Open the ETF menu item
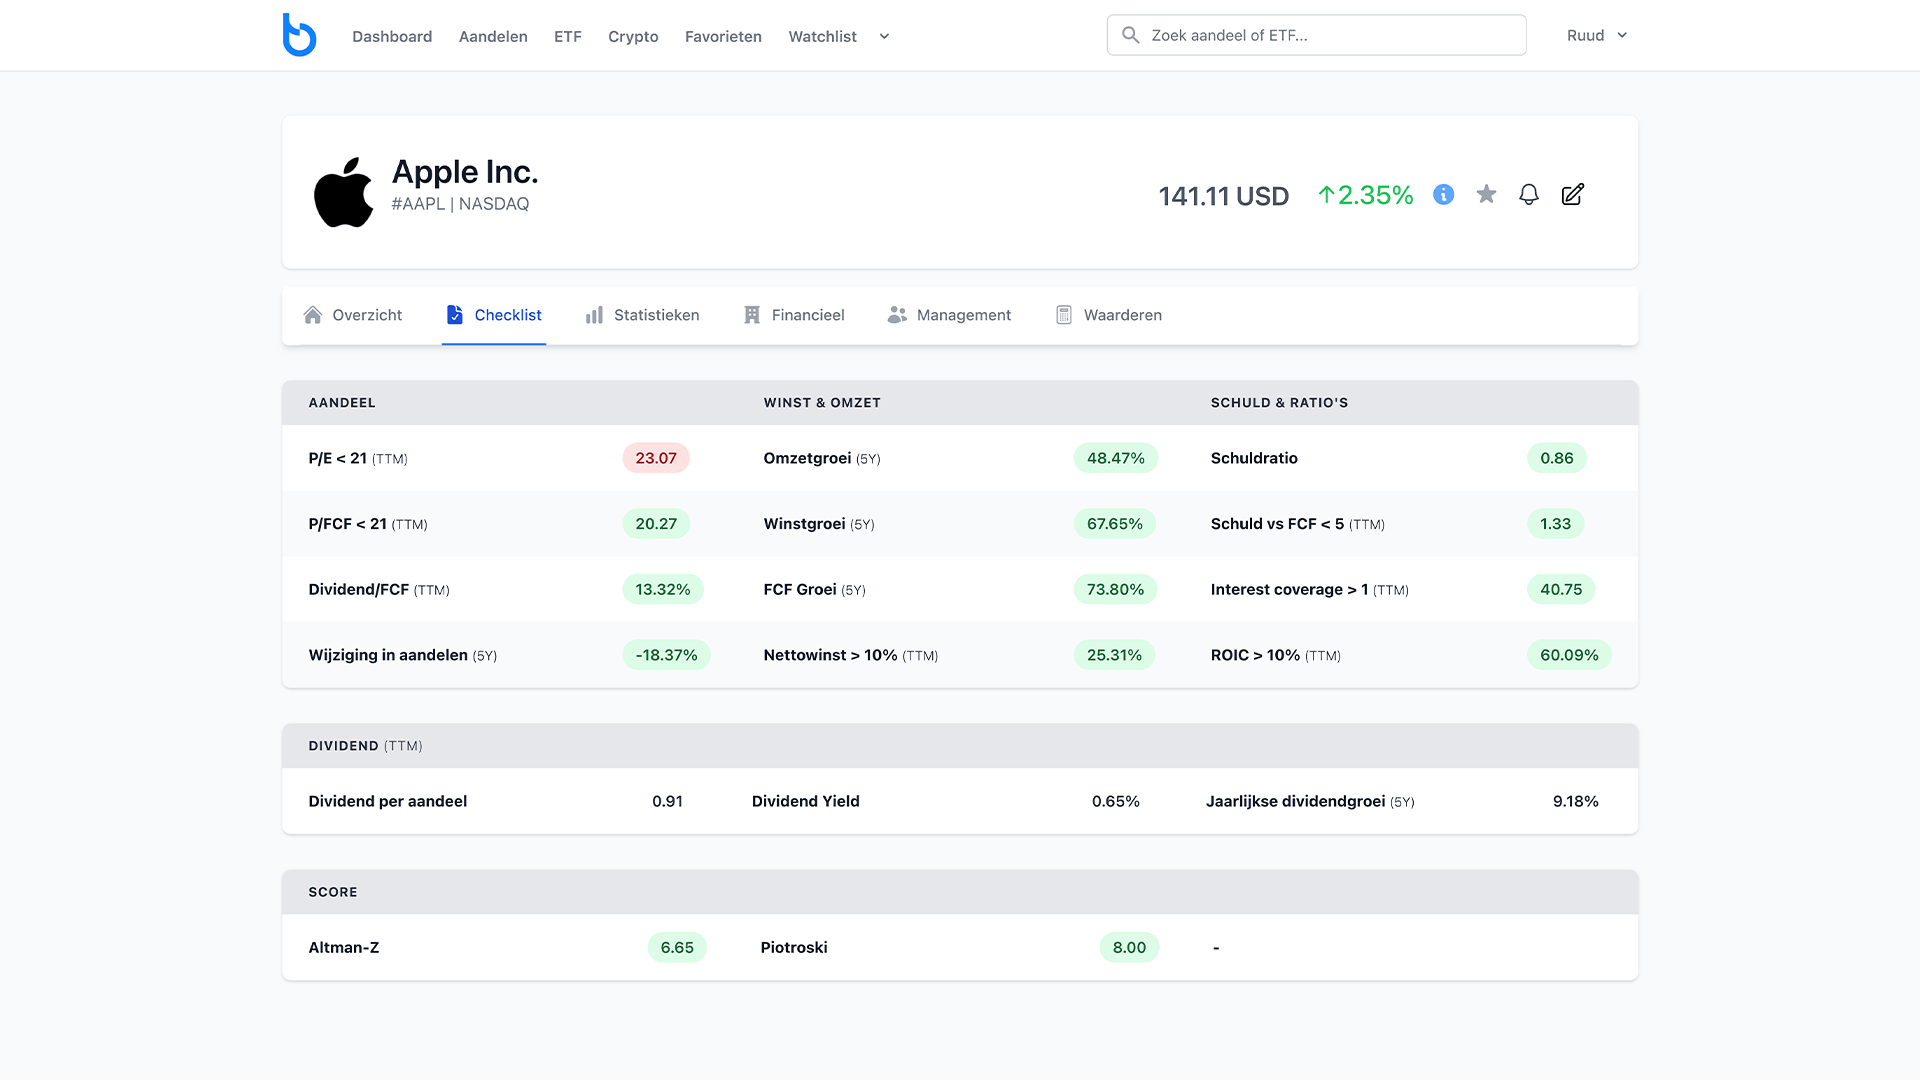 click(x=568, y=36)
